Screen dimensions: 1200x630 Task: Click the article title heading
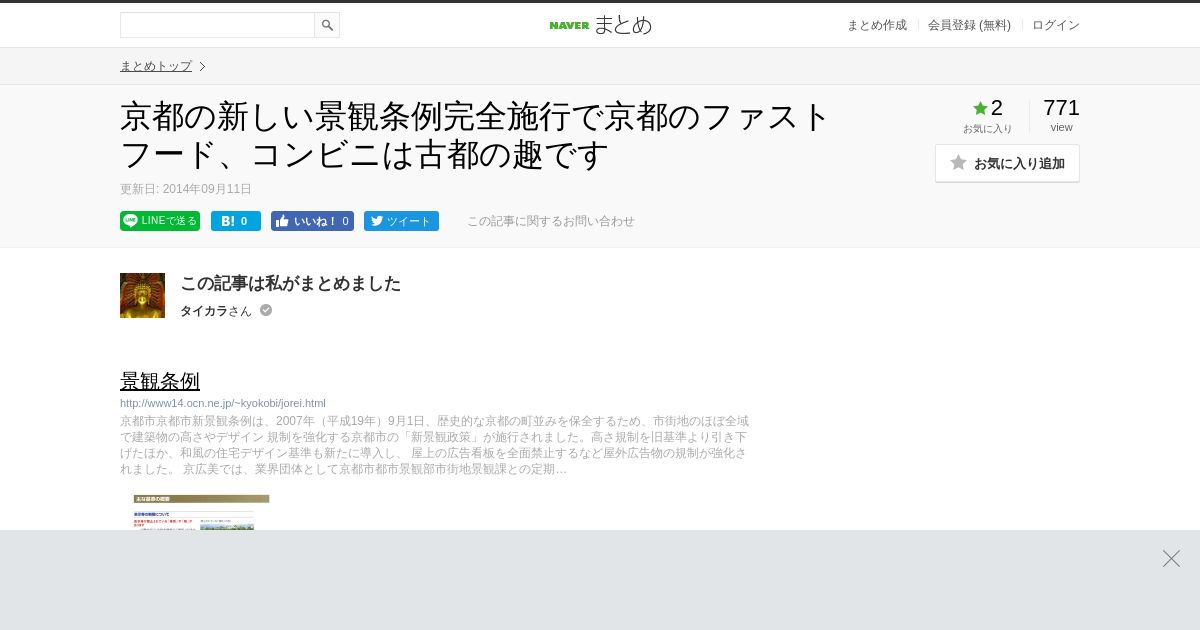[475, 135]
